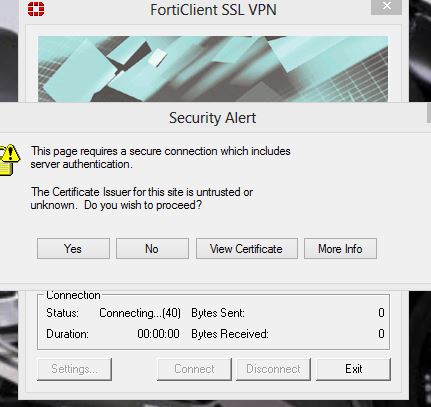Click the Disconnect button
Image resolution: width=431 pixels, height=407 pixels.
273,369
